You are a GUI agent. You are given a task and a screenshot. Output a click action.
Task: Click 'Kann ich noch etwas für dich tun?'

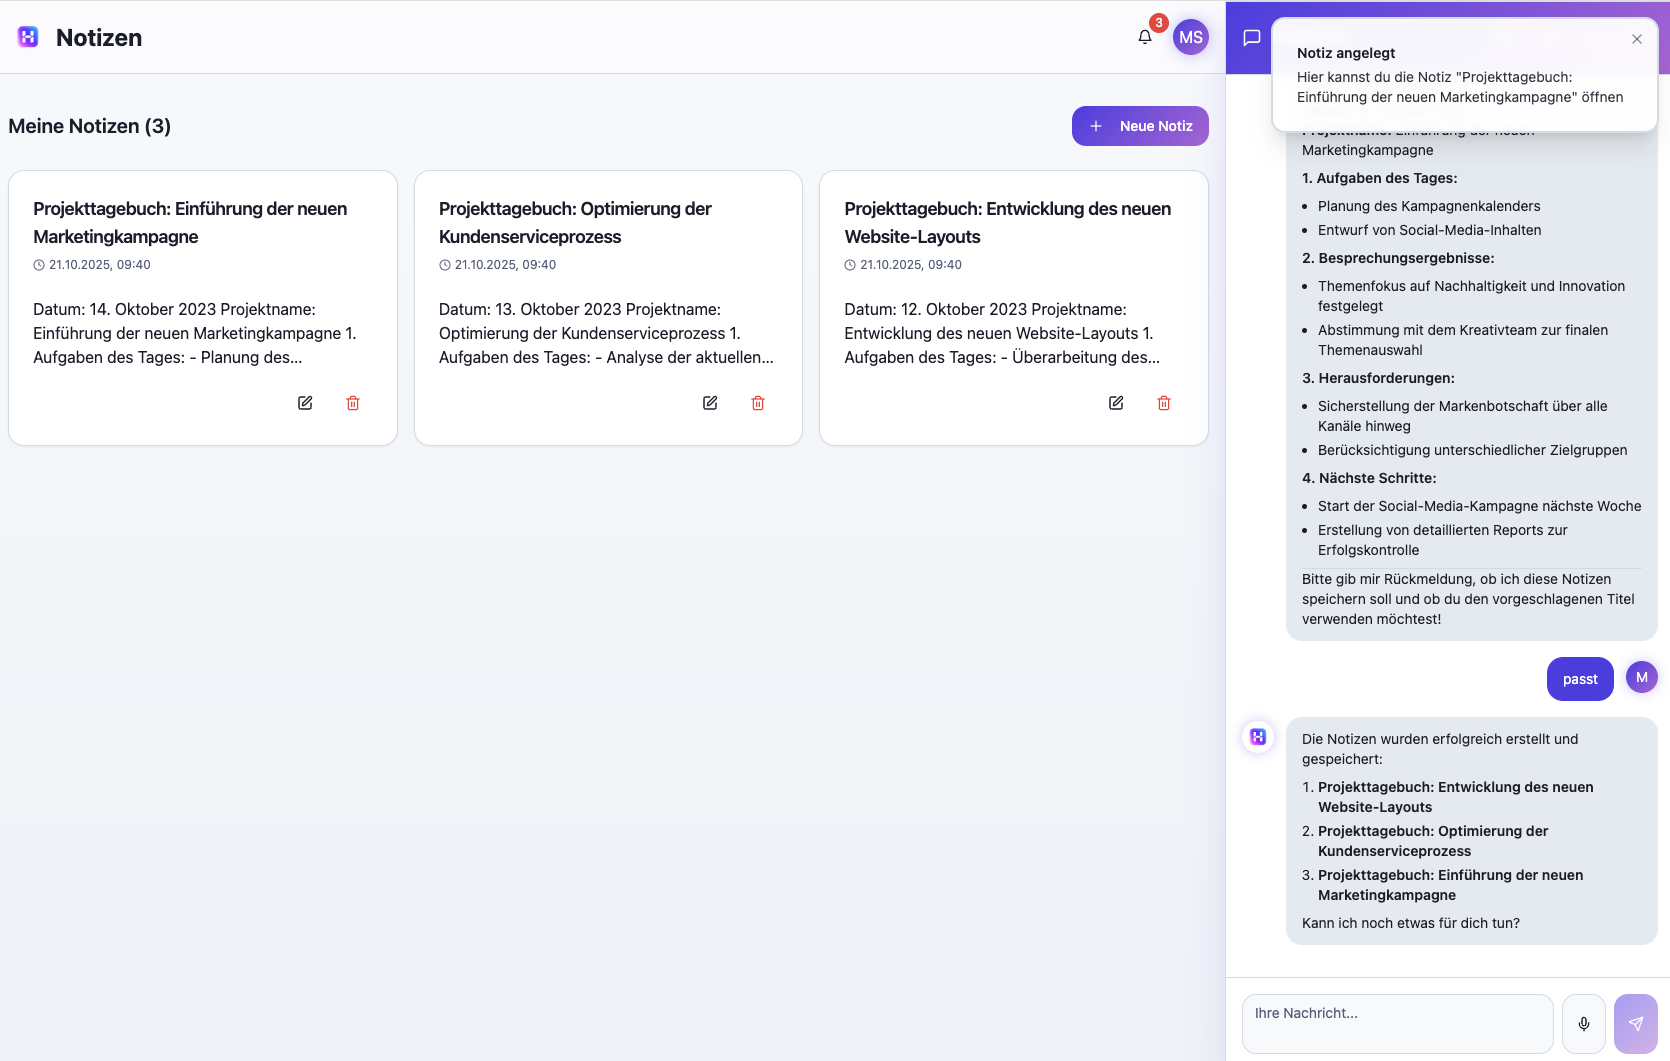1410,923
